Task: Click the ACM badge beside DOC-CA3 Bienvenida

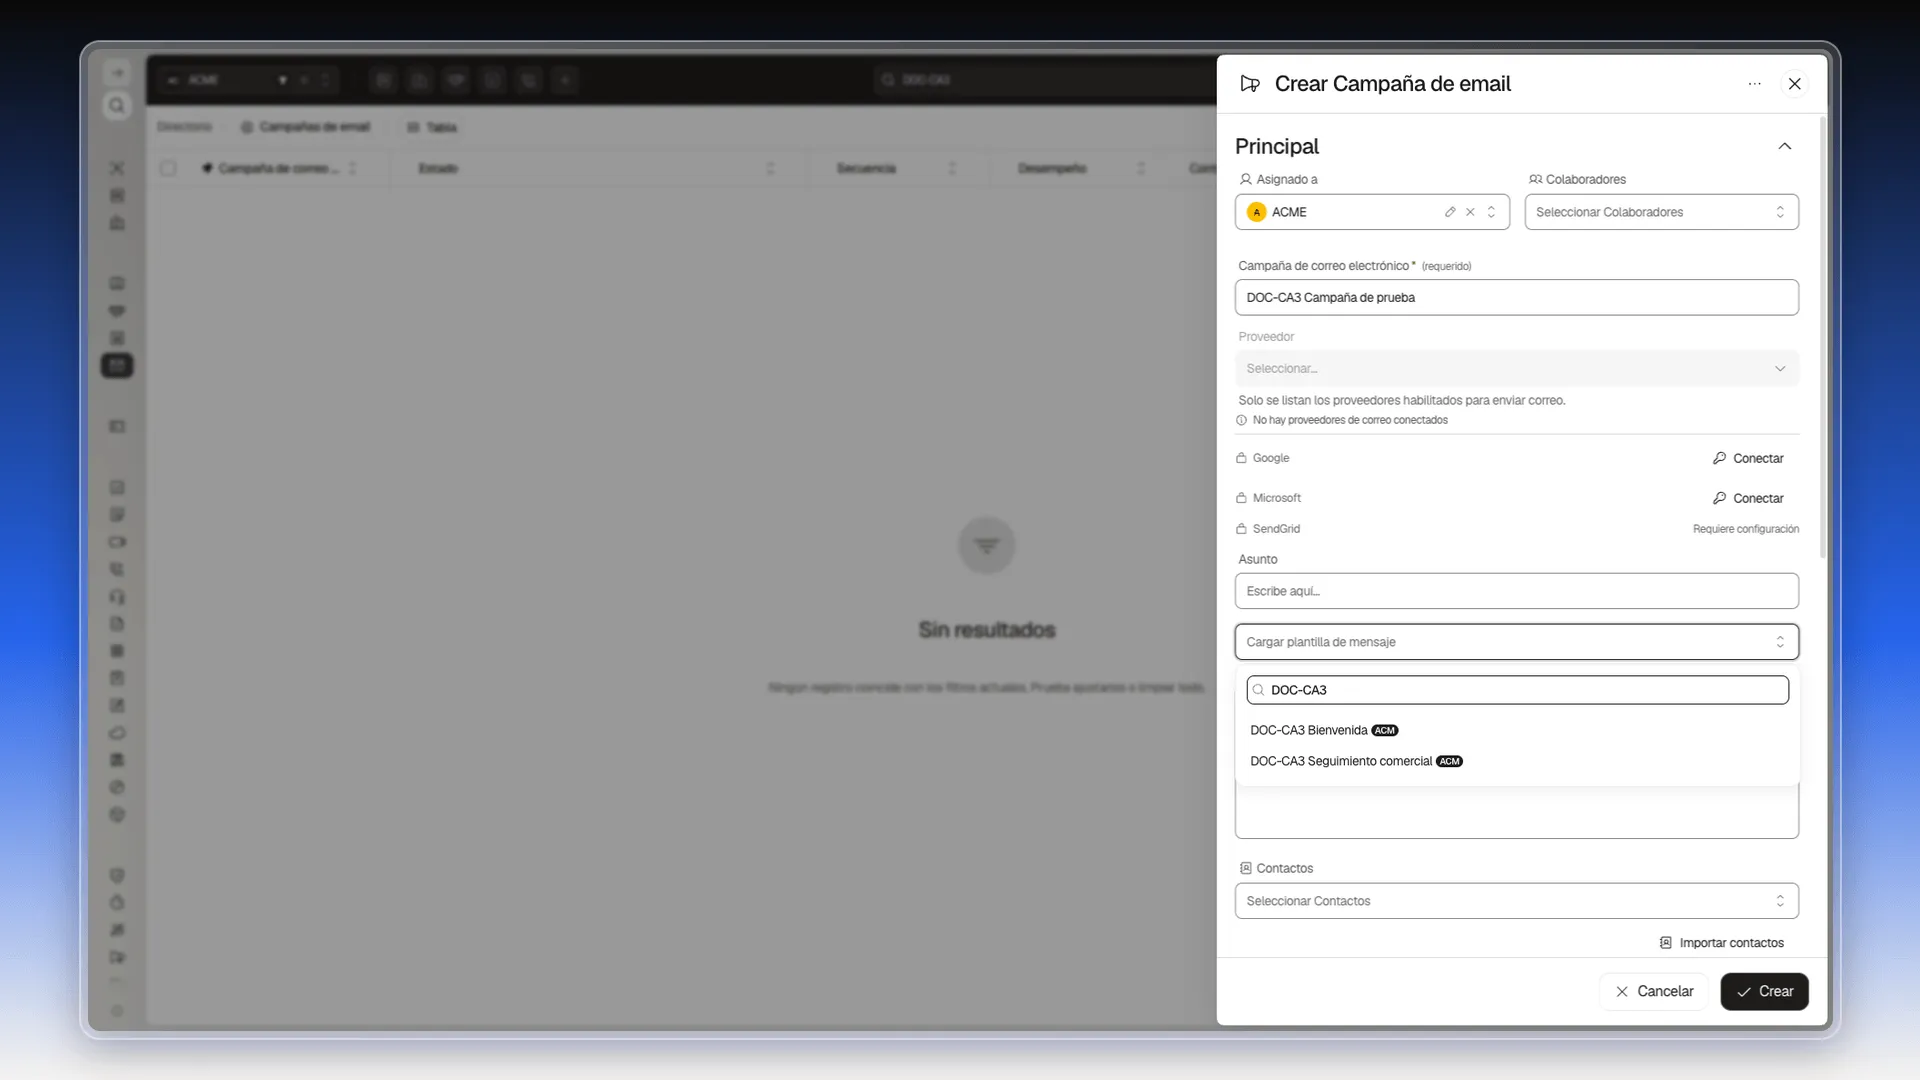Action: pyautogui.click(x=1385, y=731)
